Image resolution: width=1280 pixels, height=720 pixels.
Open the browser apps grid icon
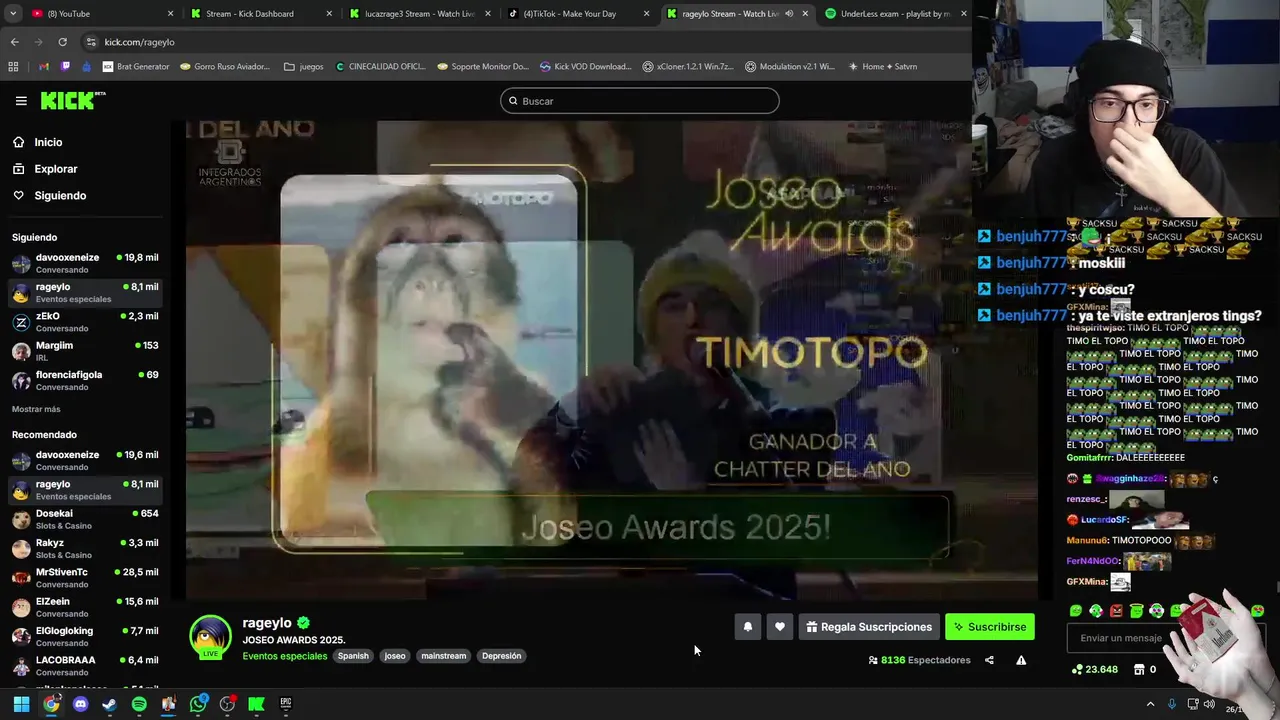tap(13, 67)
